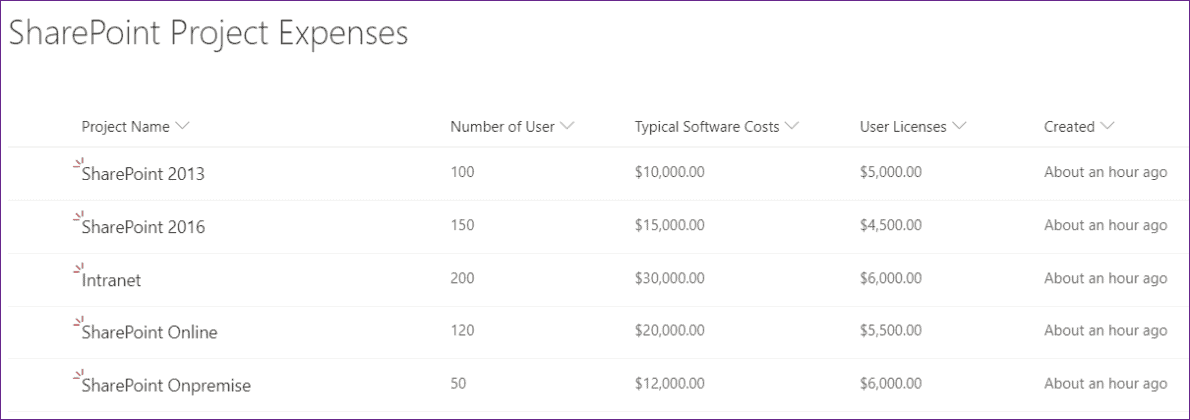The width and height of the screenshot is (1190, 420).
Task: Open the SharePoint 2016 project item
Action: coord(143,227)
